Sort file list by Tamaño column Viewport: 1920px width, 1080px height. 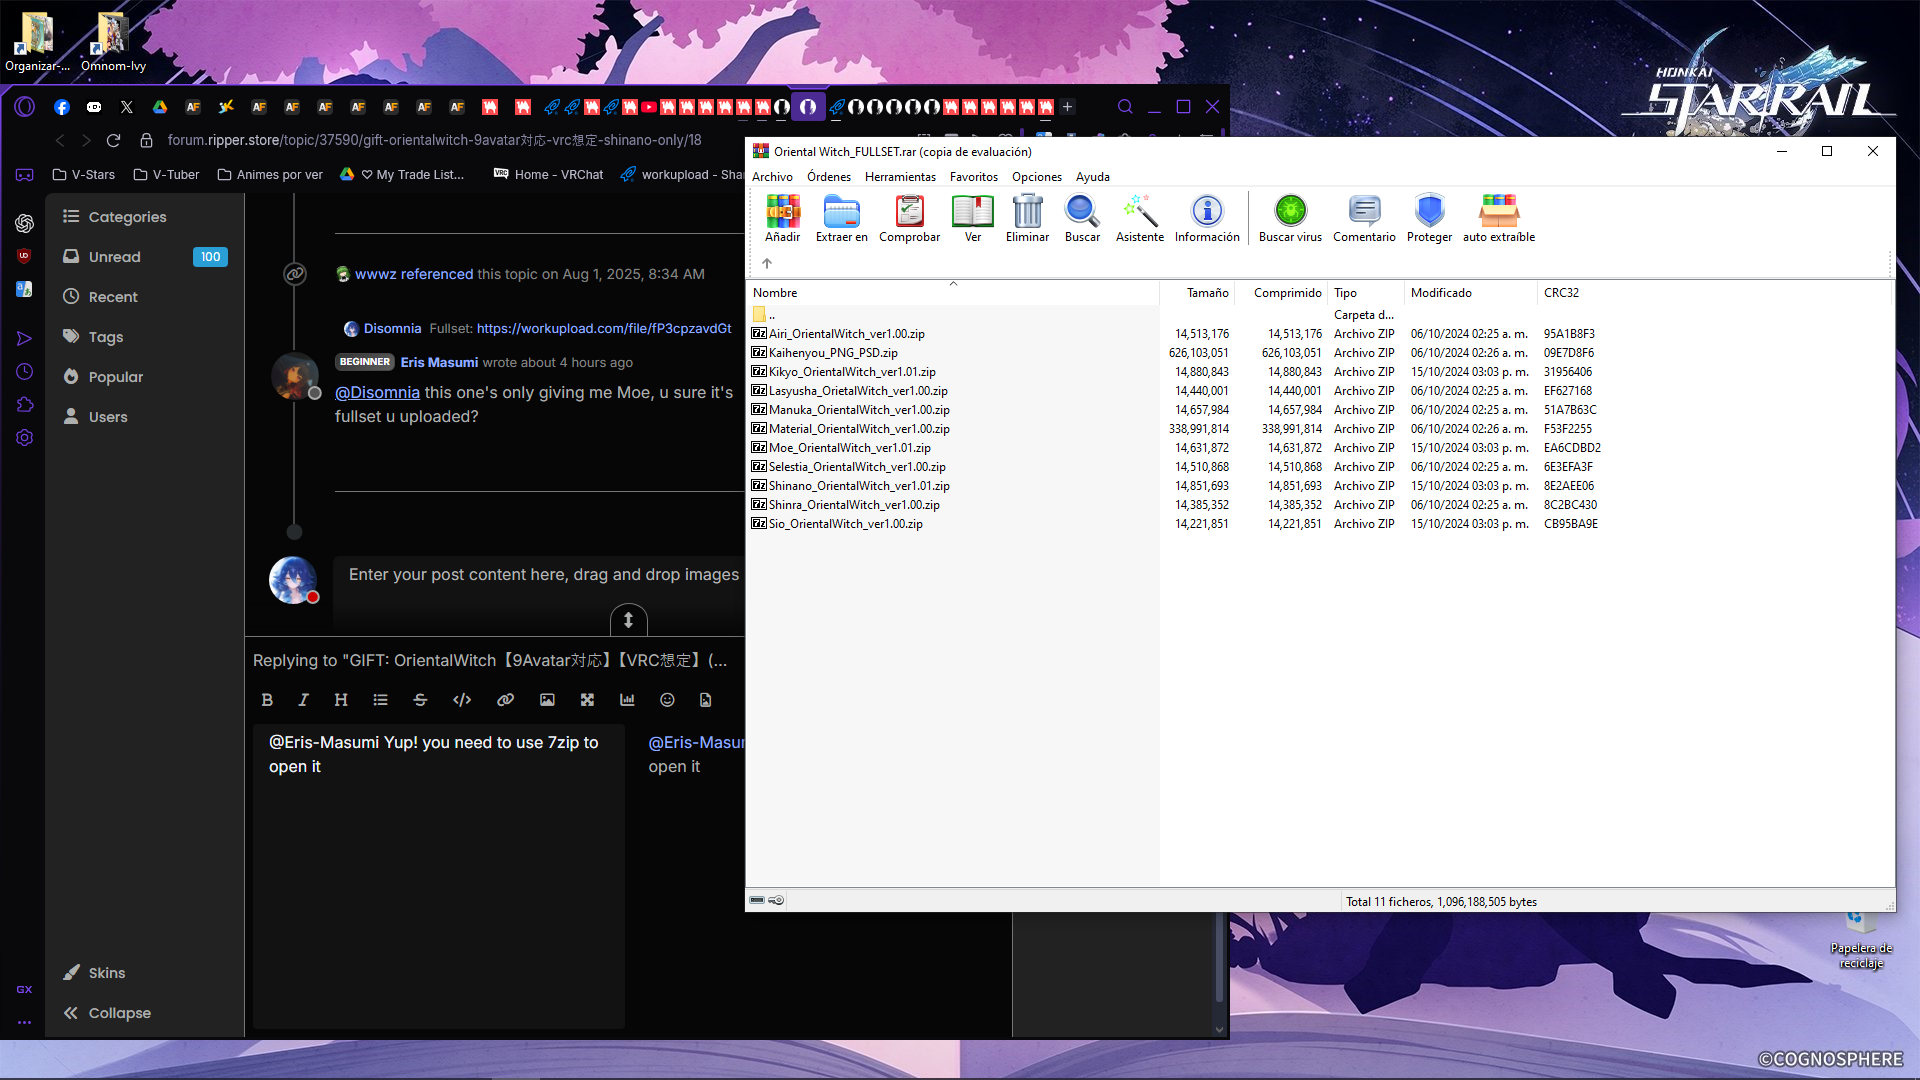click(x=1197, y=293)
